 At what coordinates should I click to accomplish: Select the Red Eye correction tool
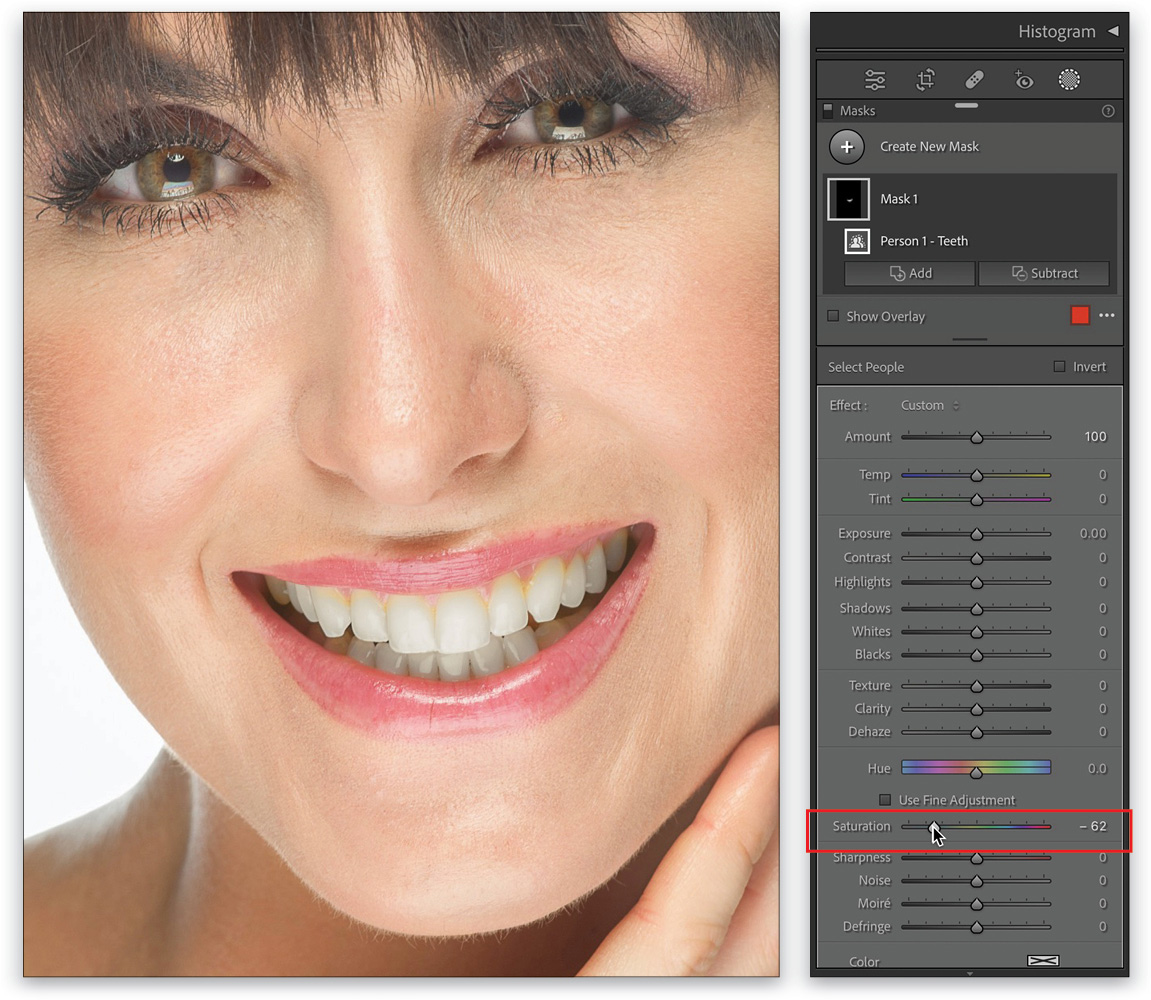[x=1023, y=80]
